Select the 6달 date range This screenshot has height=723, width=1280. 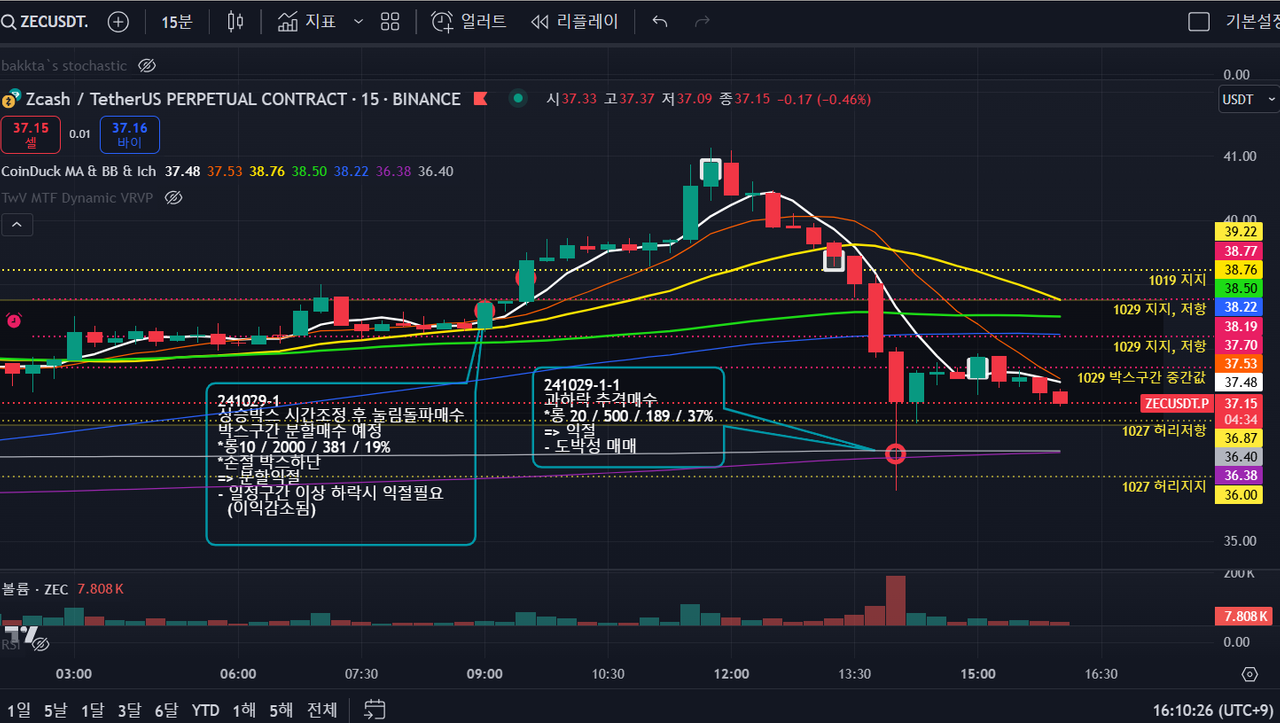[x=166, y=710]
